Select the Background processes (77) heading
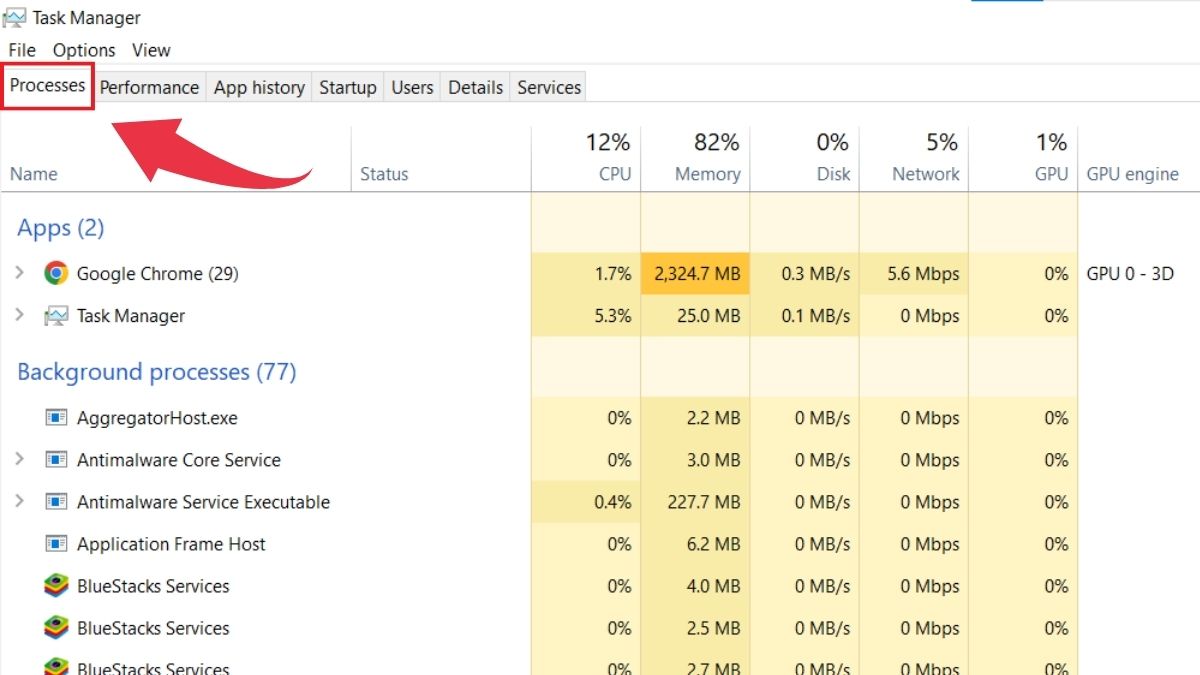Image resolution: width=1200 pixels, height=675 pixels. (157, 372)
